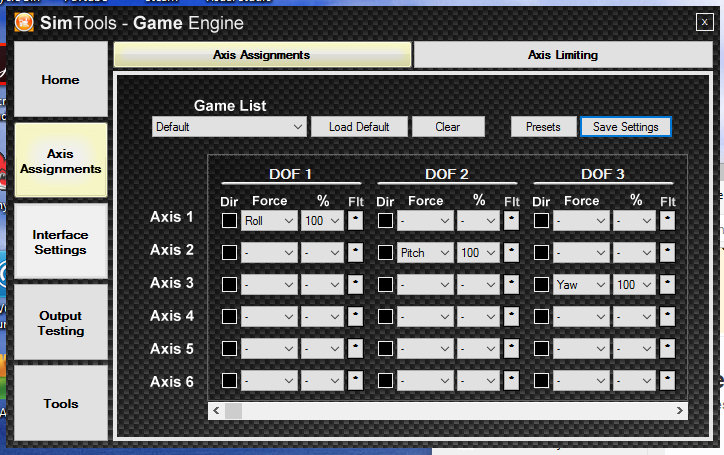Click the scrollbar right arrow
724x455 pixels.
click(x=680, y=411)
